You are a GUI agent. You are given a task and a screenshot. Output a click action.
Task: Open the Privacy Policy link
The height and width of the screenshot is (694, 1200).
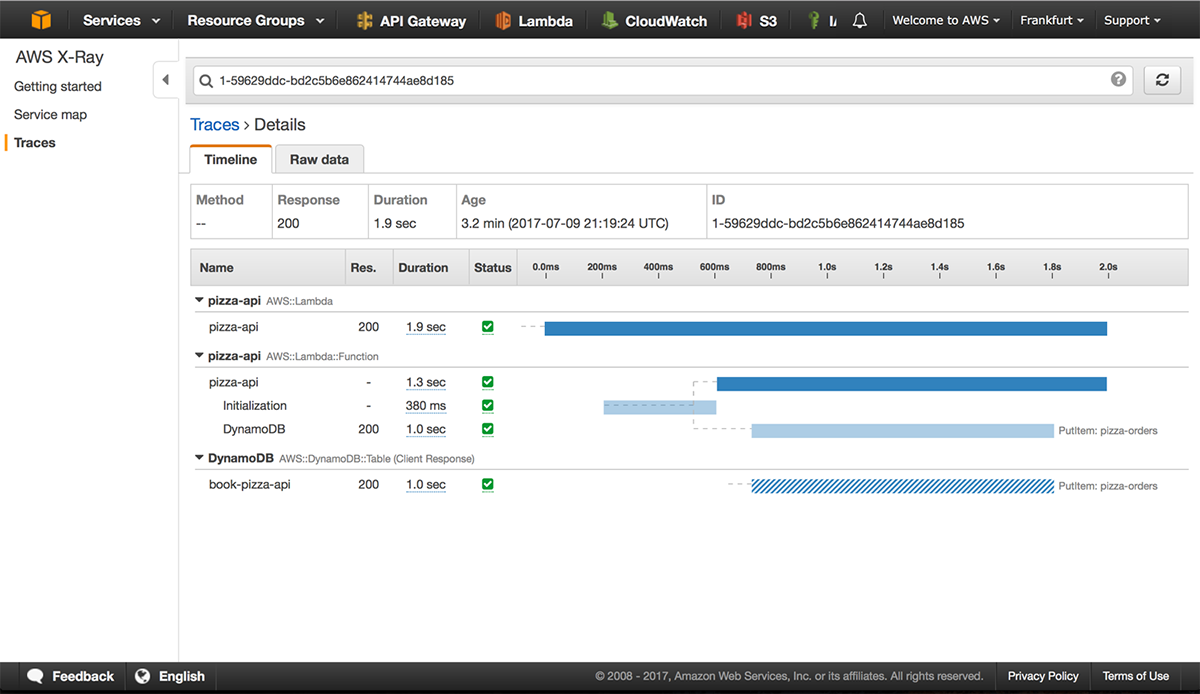1043,676
